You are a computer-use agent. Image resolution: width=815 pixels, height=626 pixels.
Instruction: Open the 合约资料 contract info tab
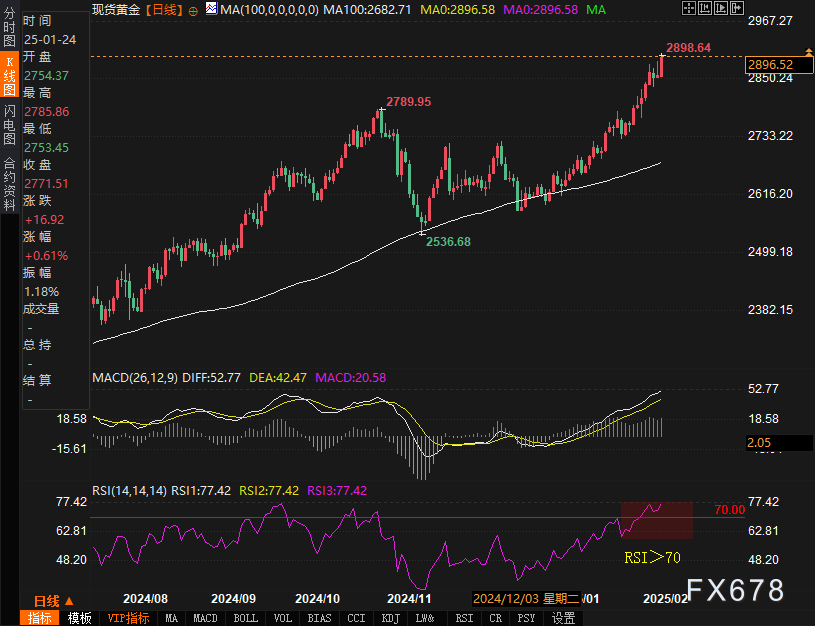pos(9,177)
